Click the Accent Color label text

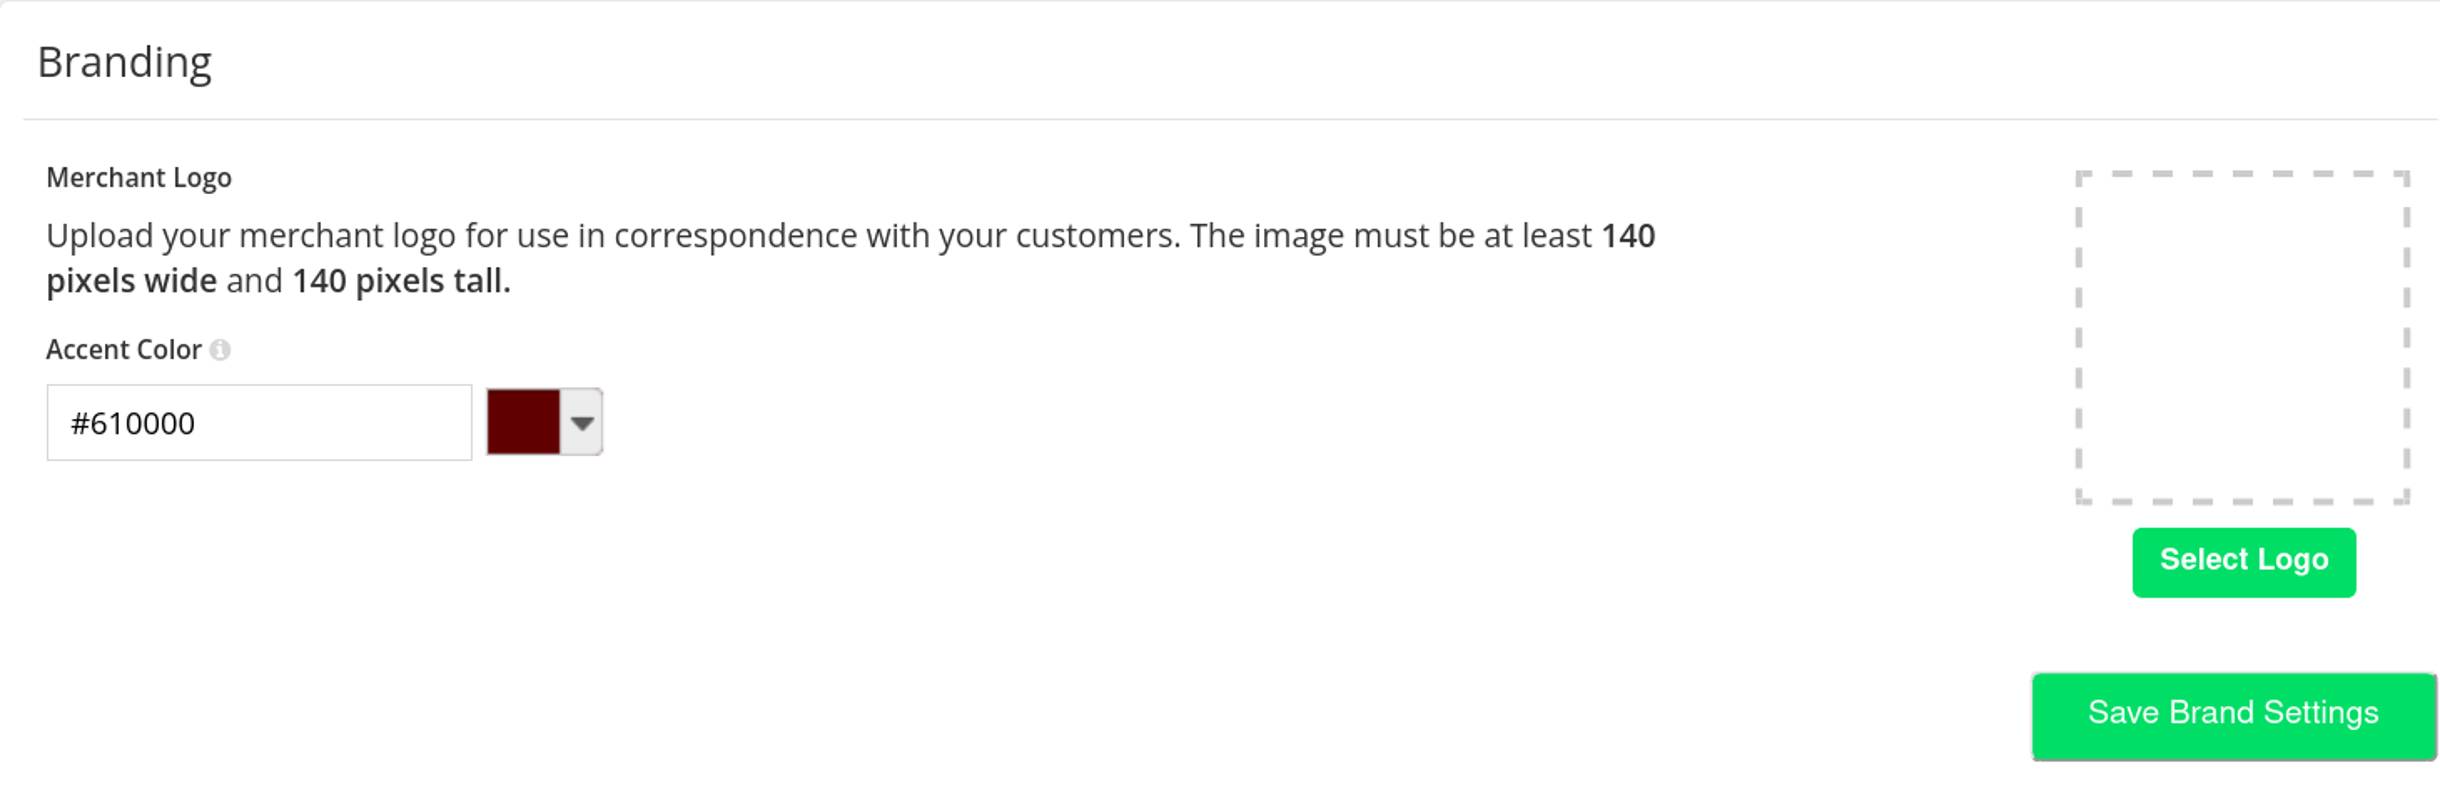tap(124, 350)
